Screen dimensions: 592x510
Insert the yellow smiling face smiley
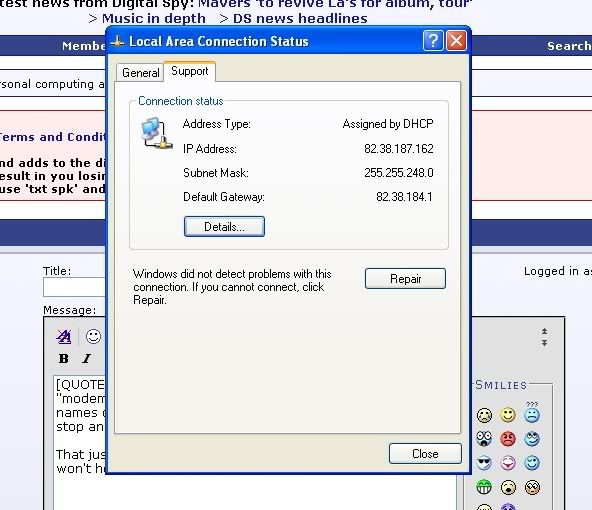tap(508, 414)
